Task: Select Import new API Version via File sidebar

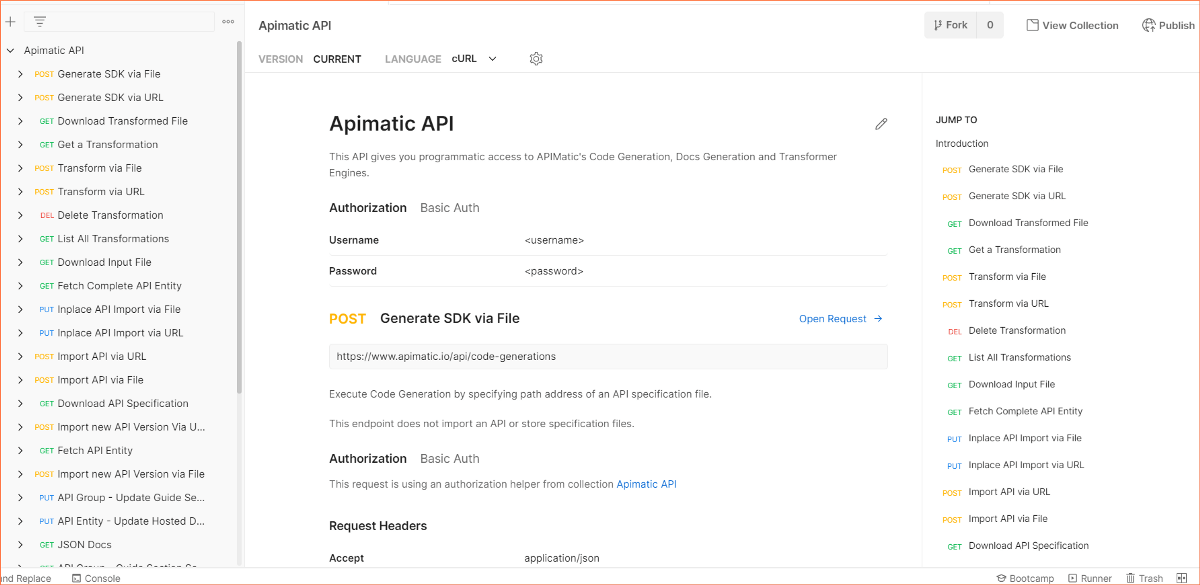Action: click(x=131, y=474)
